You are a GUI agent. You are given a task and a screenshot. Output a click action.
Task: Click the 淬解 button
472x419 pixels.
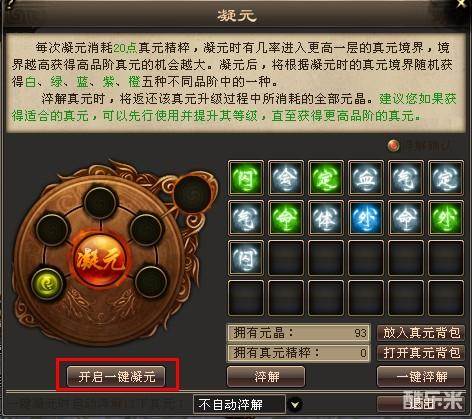click(x=266, y=377)
